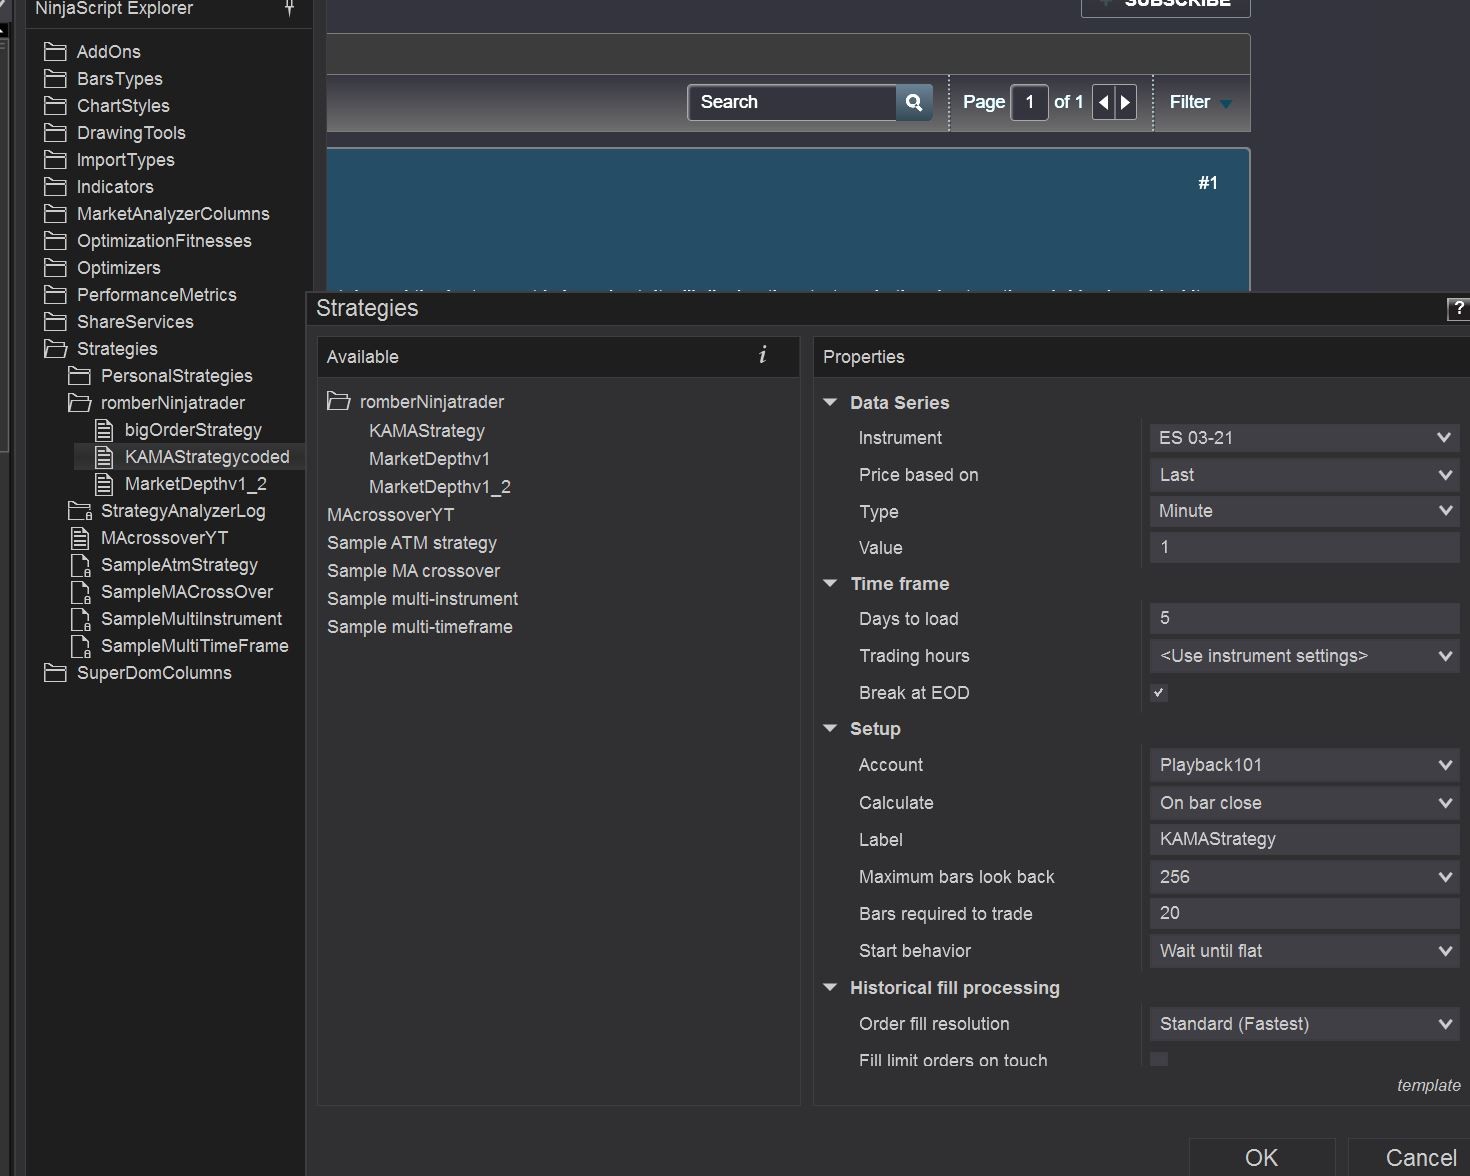Viewport: 1470px width, 1176px height.
Task: Select the bigOrderStrategy script file
Action: point(192,430)
